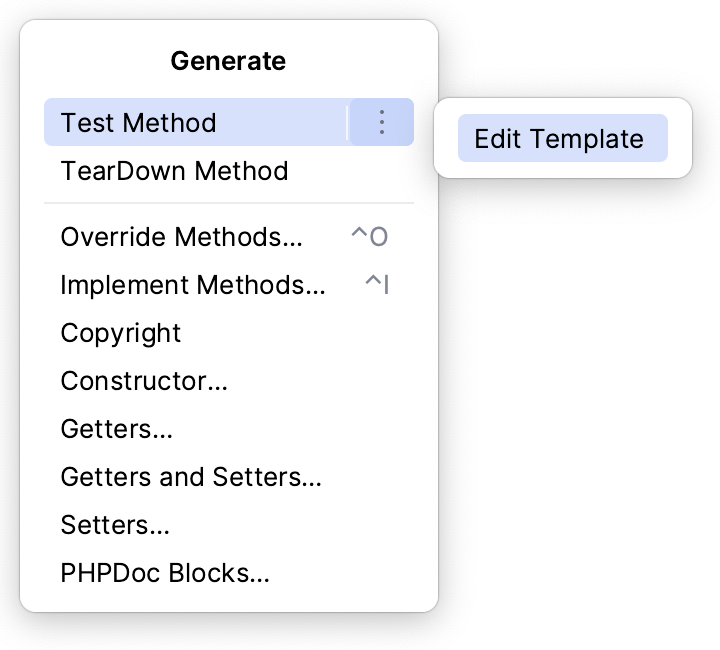
Task: Click the Generate popup title
Action: [x=228, y=61]
